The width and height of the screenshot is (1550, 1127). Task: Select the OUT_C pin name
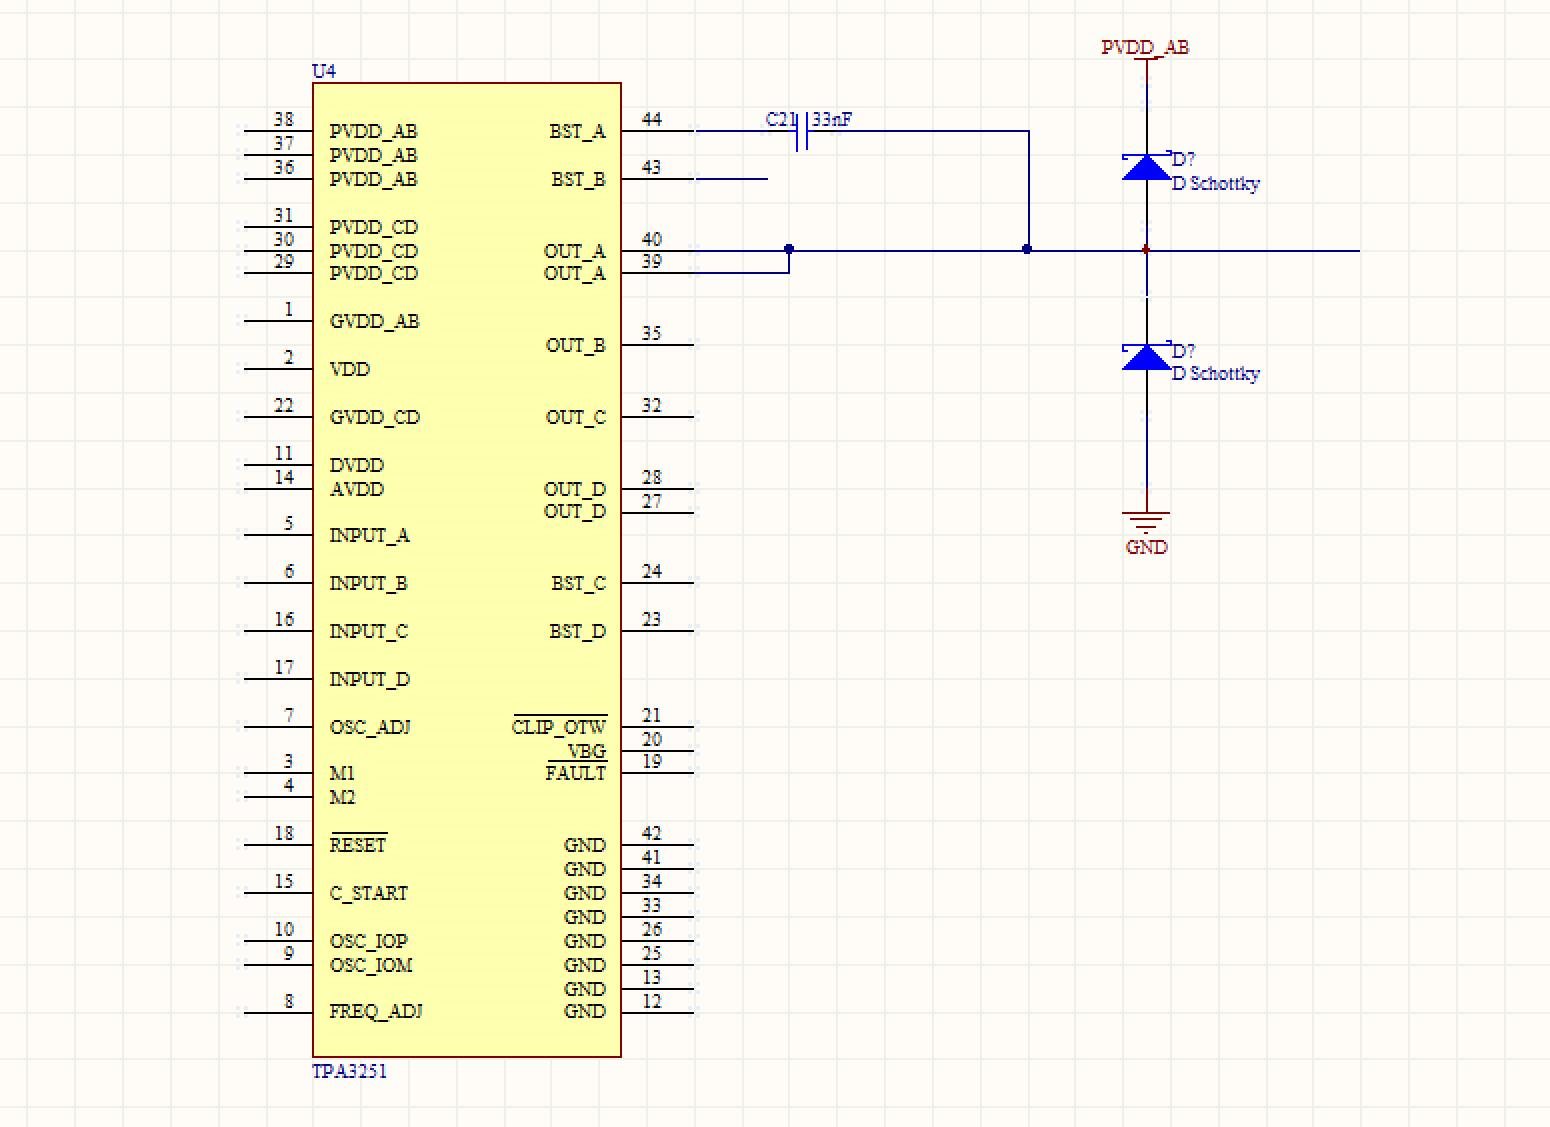(x=576, y=417)
